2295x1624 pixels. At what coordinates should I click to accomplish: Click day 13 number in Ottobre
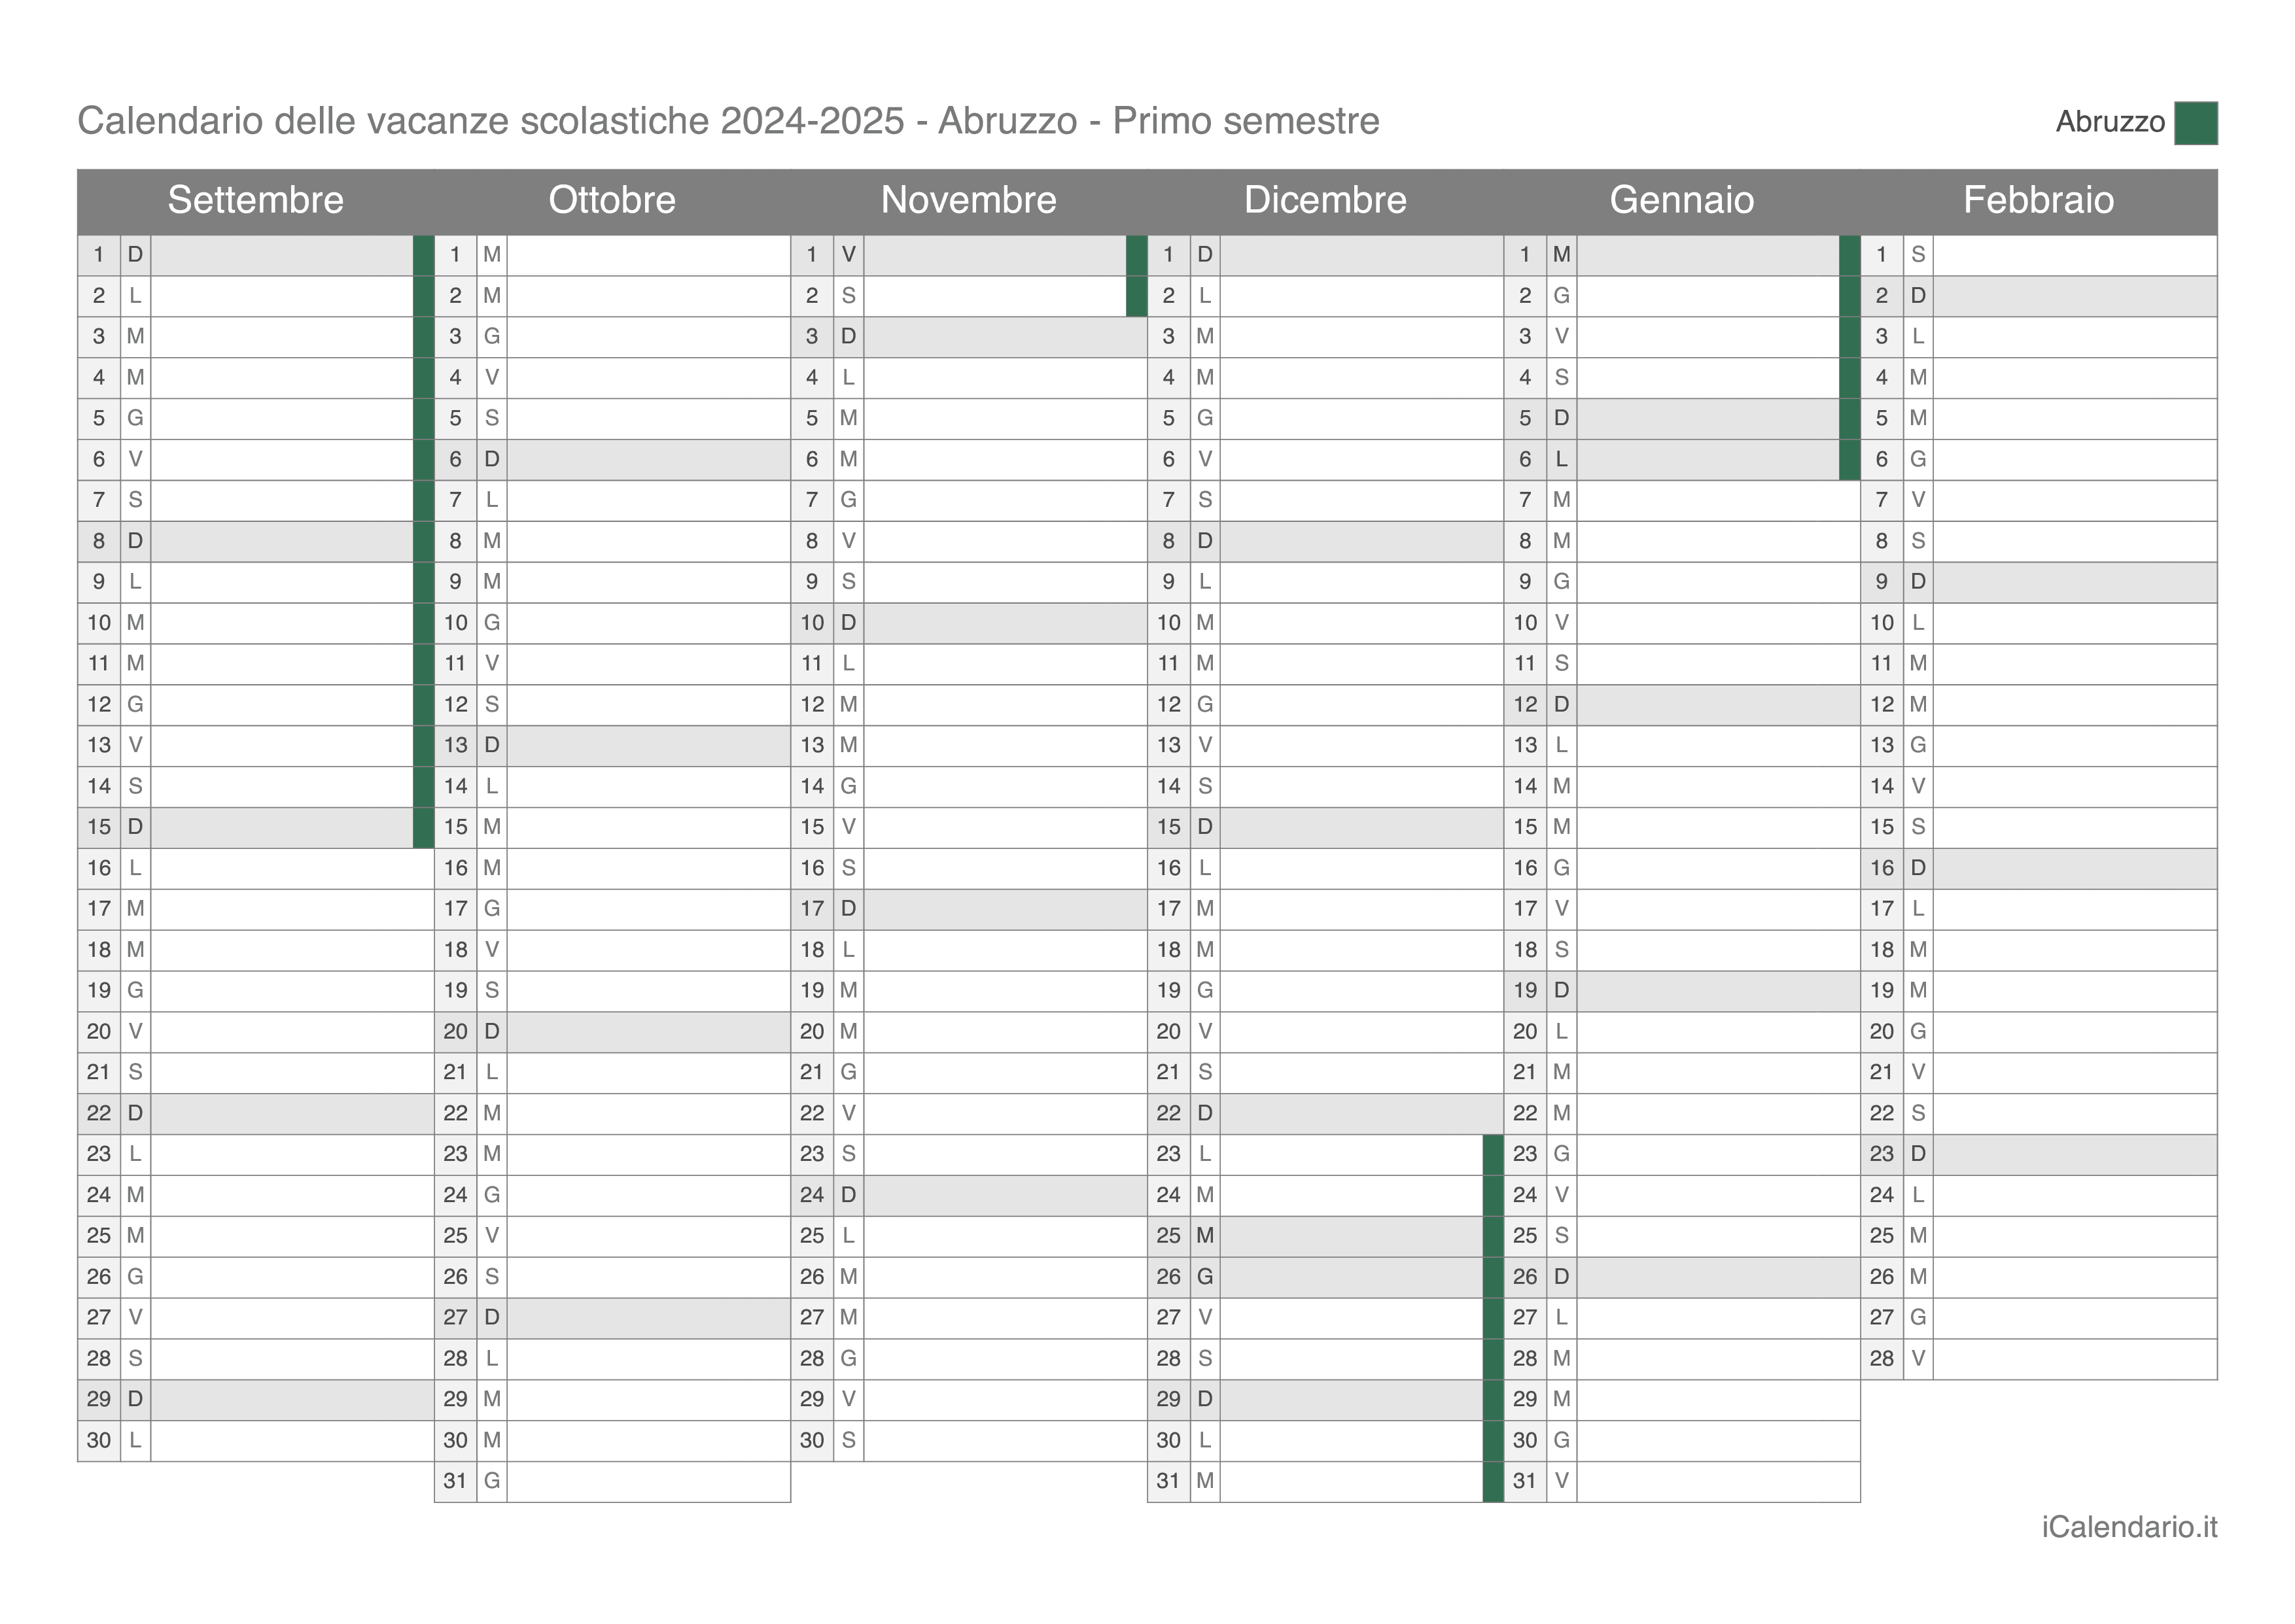tap(456, 745)
